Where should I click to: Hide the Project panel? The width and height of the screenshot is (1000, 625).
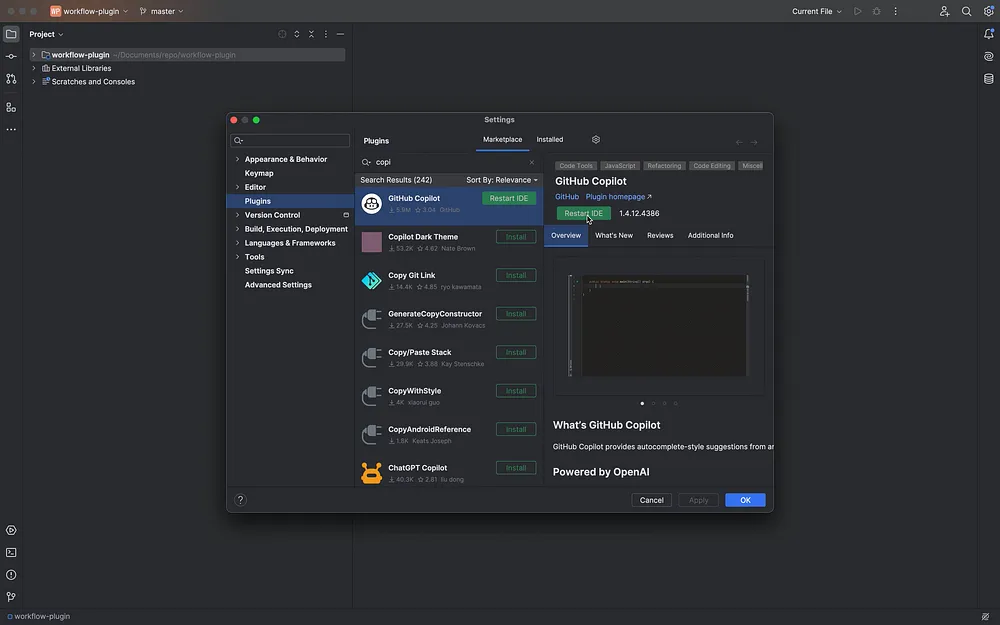pyautogui.click(x=341, y=34)
